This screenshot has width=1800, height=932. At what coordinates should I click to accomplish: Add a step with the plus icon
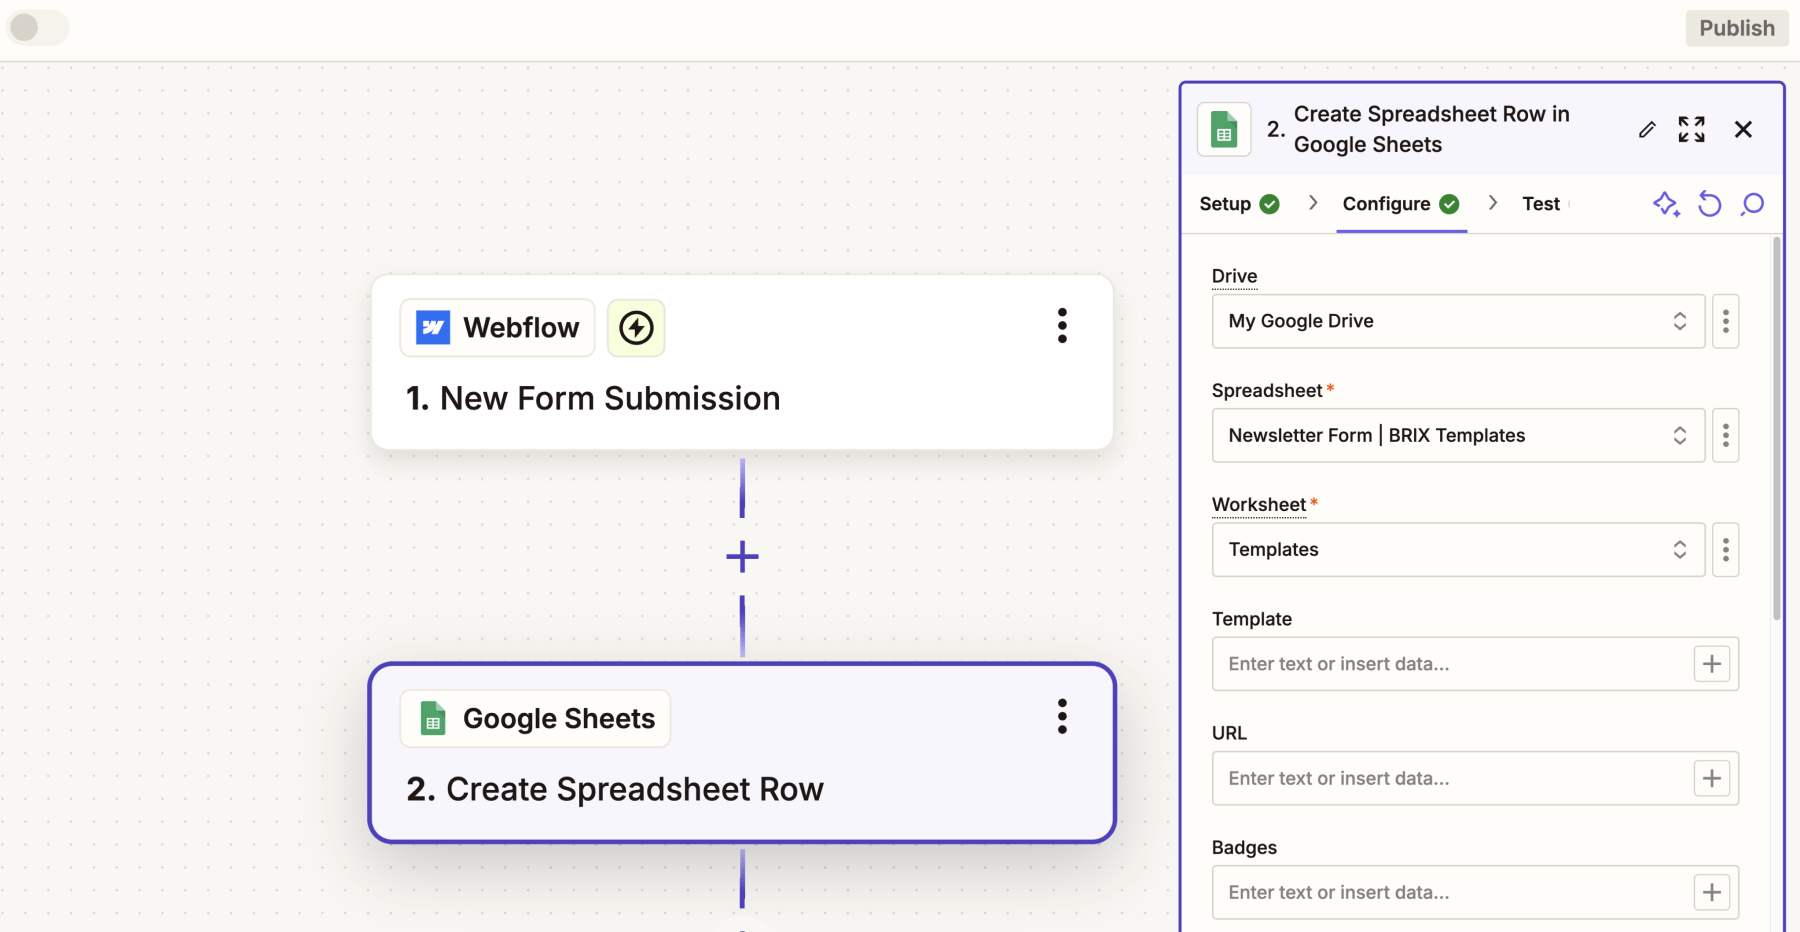[742, 556]
